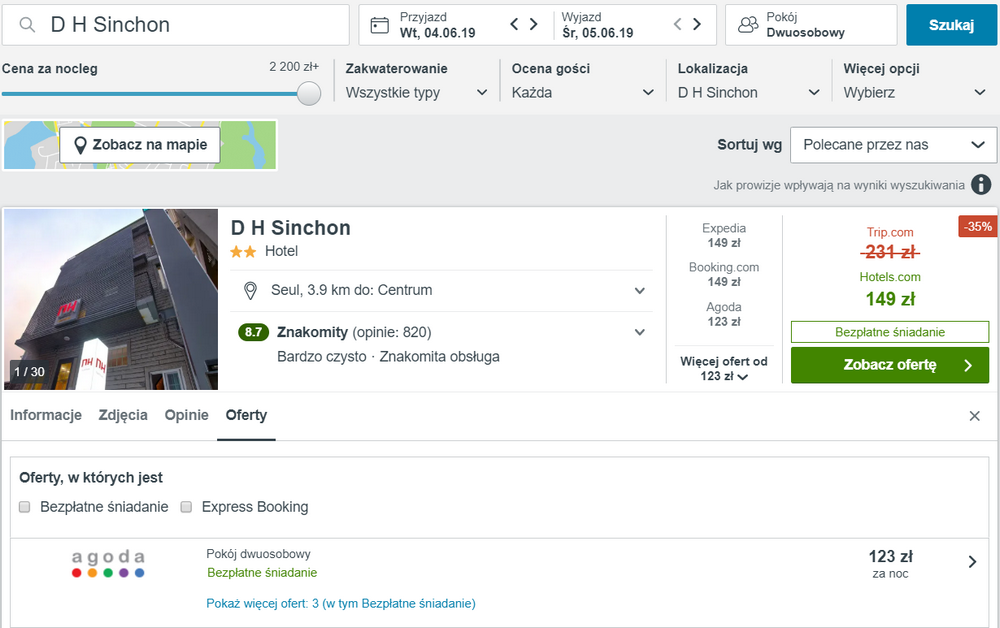Viewport: 1000px width, 628px height.
Task: Select the Oferty tab
Action: click(246, 415)
